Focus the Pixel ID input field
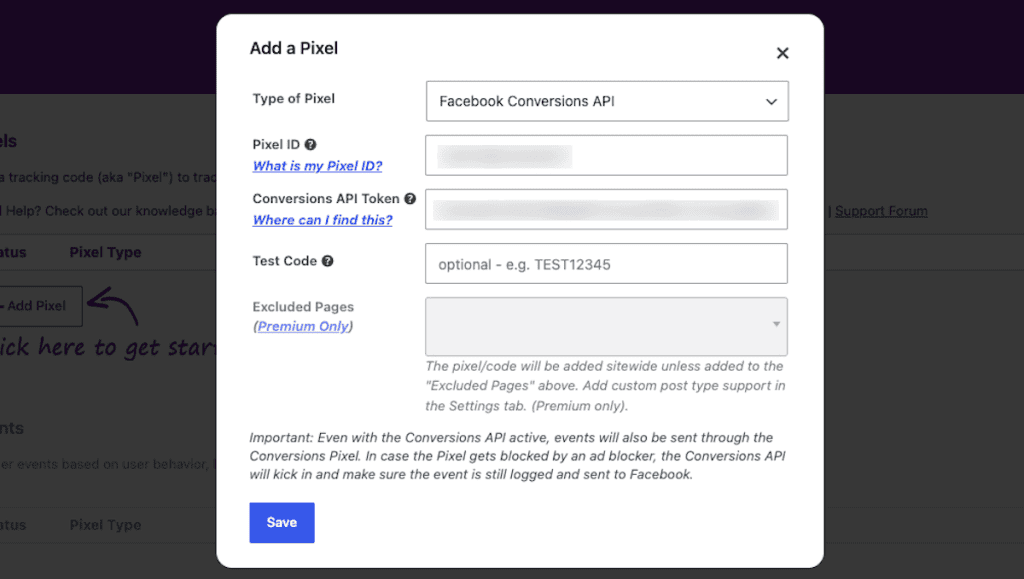1024x579 pixels. pos(606,155)
